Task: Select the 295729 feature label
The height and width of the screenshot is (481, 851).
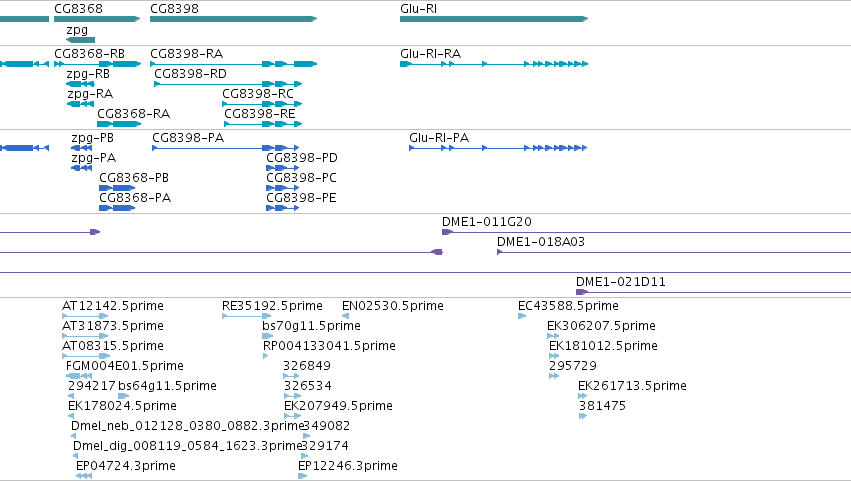Action: click(x=573, y=366)
